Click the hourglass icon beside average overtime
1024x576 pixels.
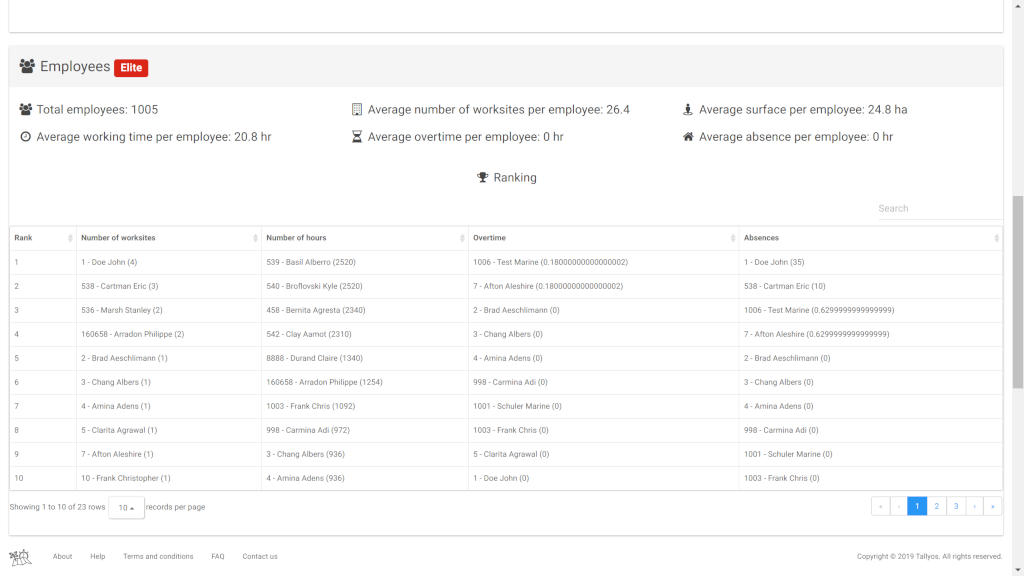point(357,137)
